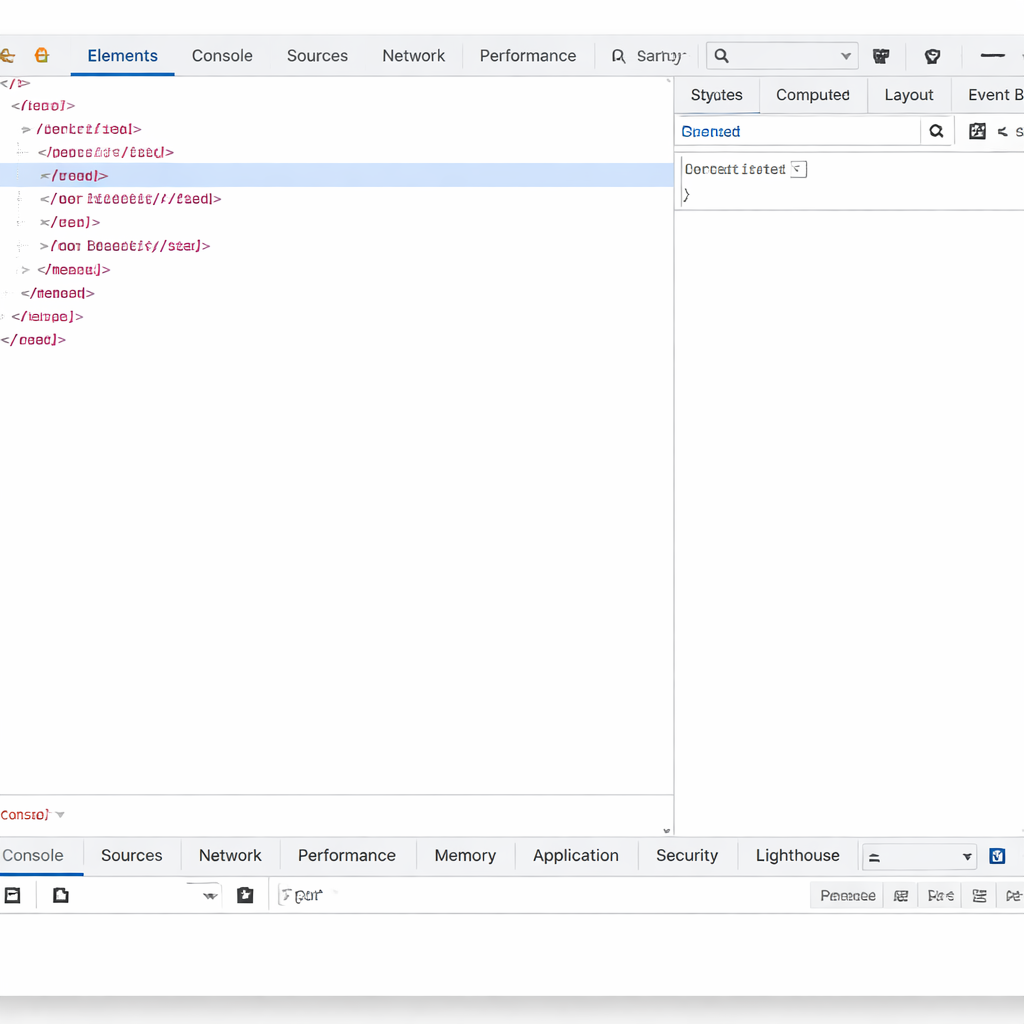
Task: Toggle the small box in the style rule
Action: (x=798, y=169)
